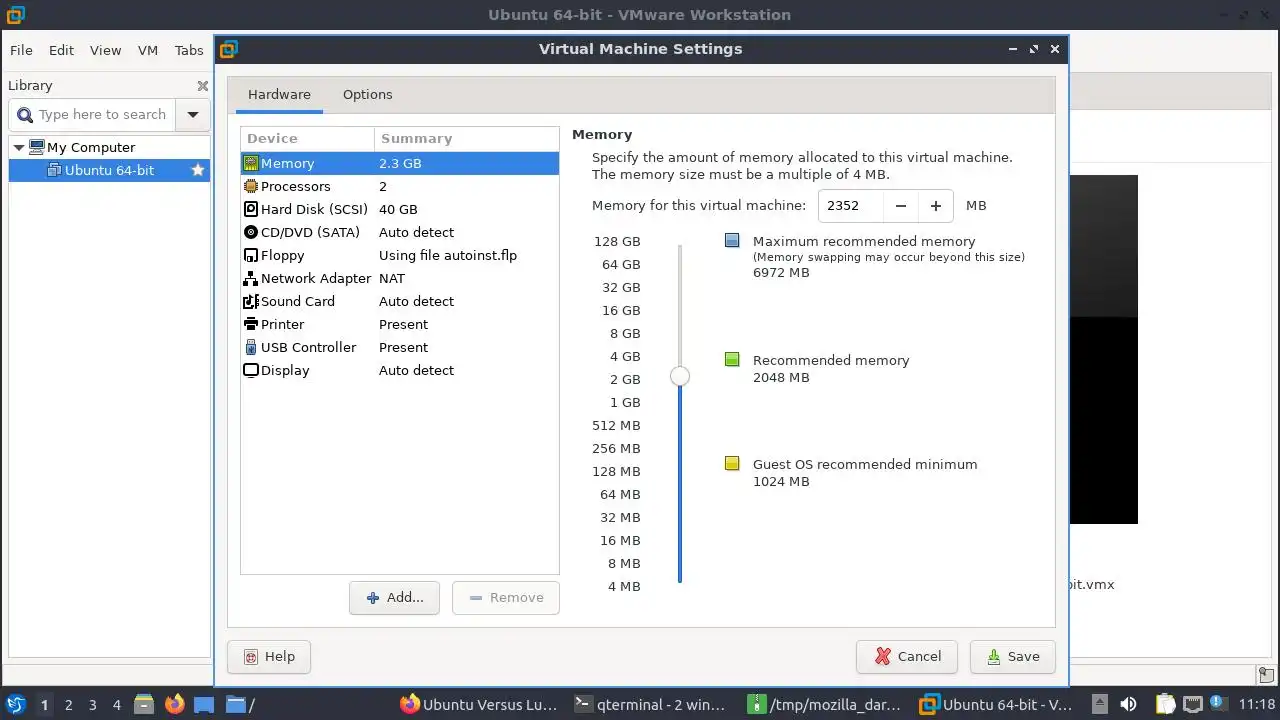This screenshot has width=1280, height=720.
Task: Click the taskbar clock showing 11:18
Action: click(x=1256, y=705)
